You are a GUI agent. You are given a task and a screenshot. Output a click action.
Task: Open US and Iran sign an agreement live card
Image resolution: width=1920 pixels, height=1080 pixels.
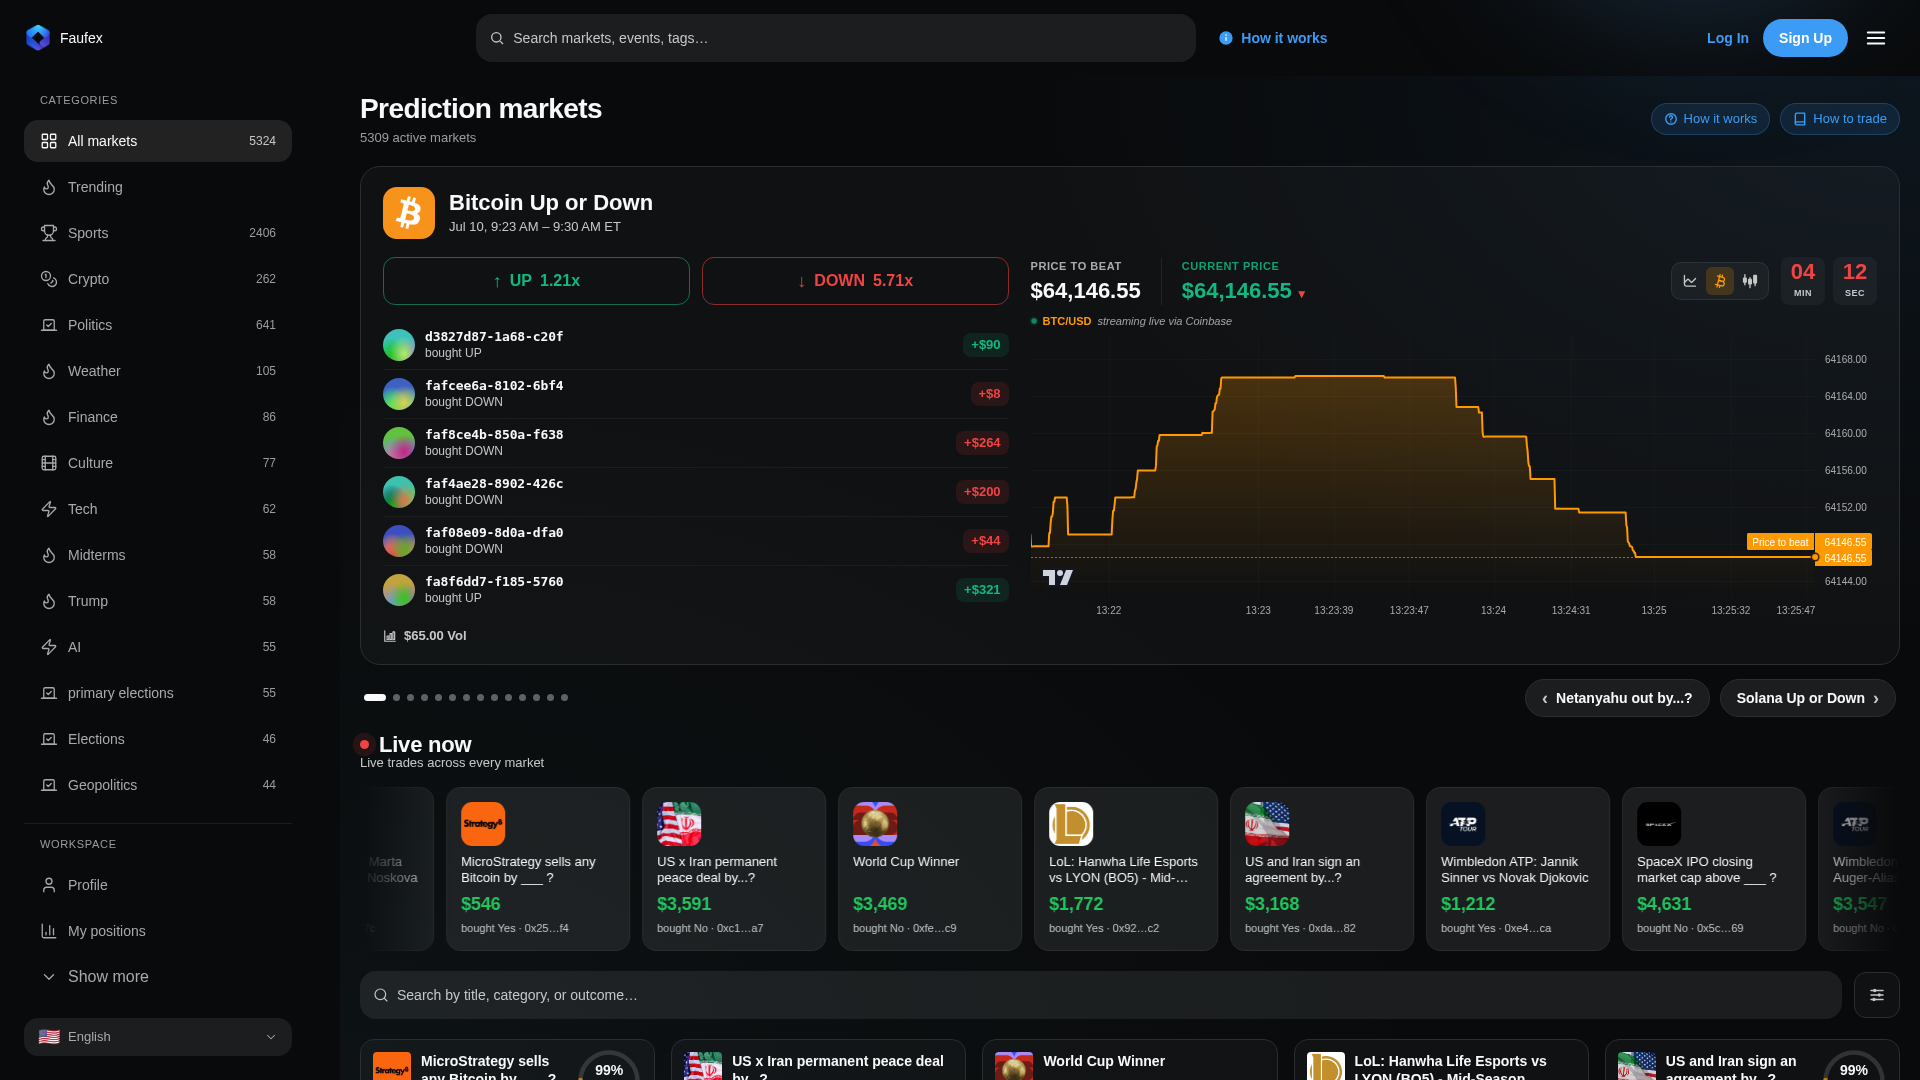[1322, 869]
